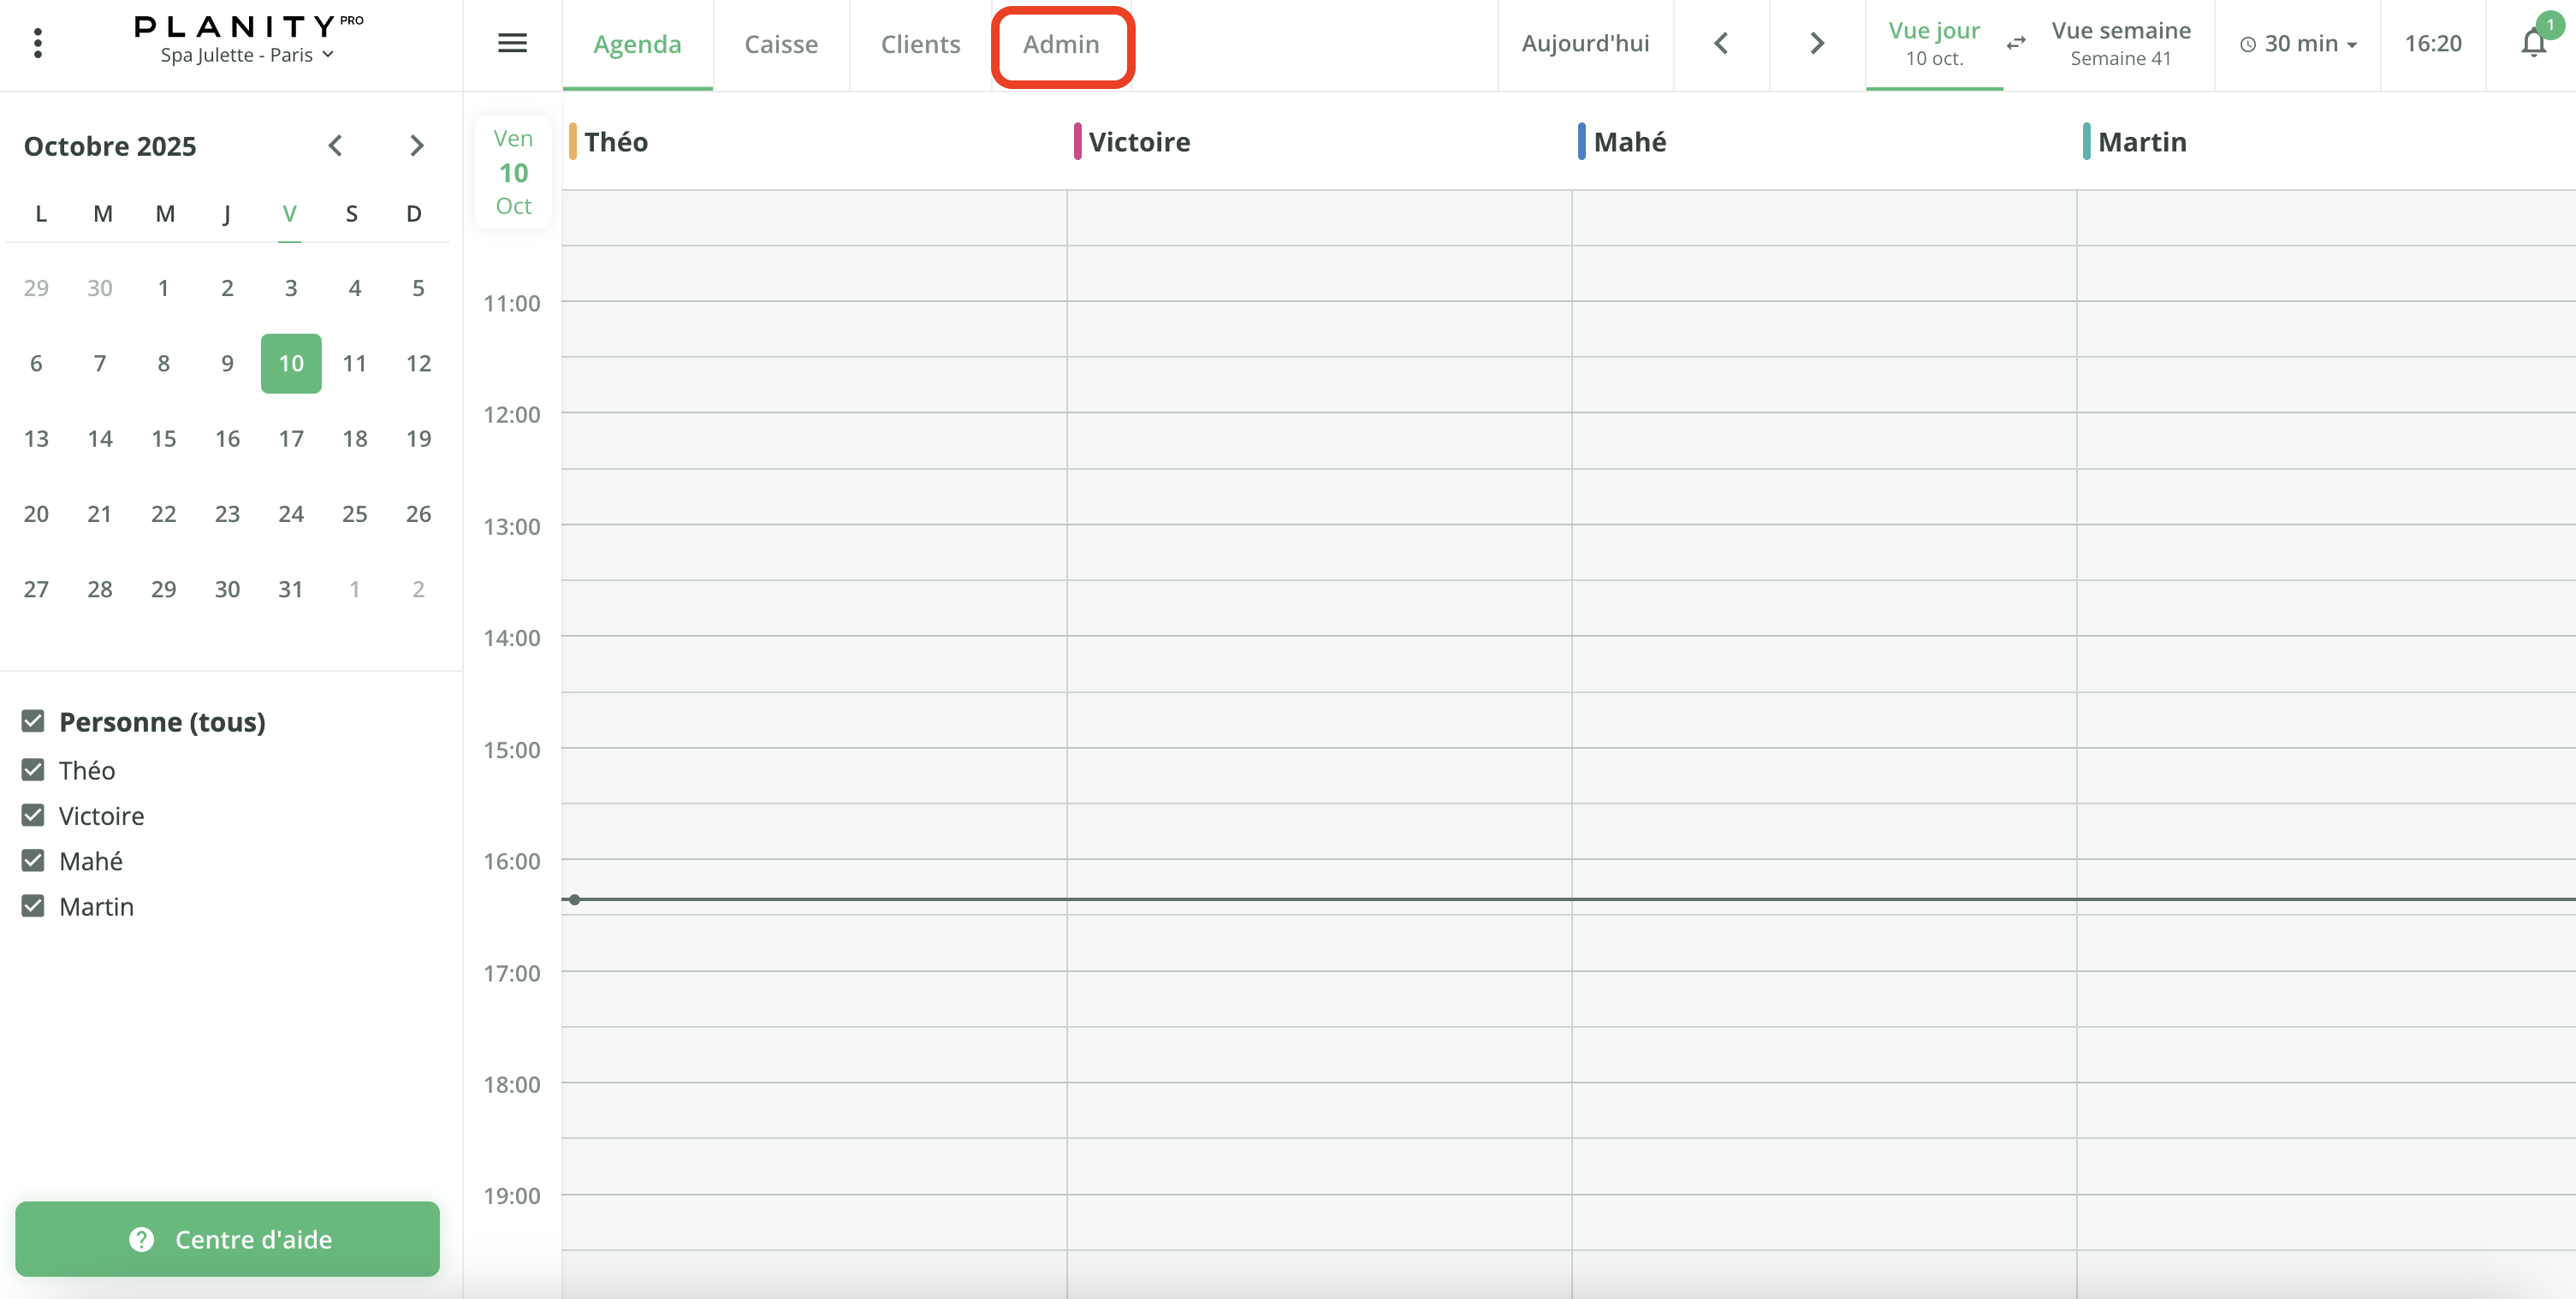
Task: Select October 17 in mini calendar
Action: 291,438
